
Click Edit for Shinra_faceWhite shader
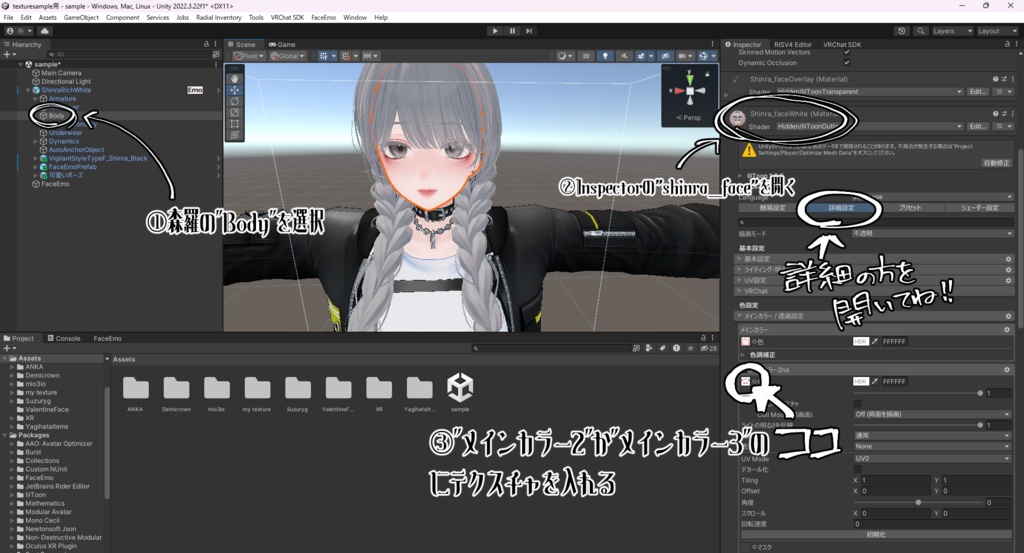(x=977, y=126)
